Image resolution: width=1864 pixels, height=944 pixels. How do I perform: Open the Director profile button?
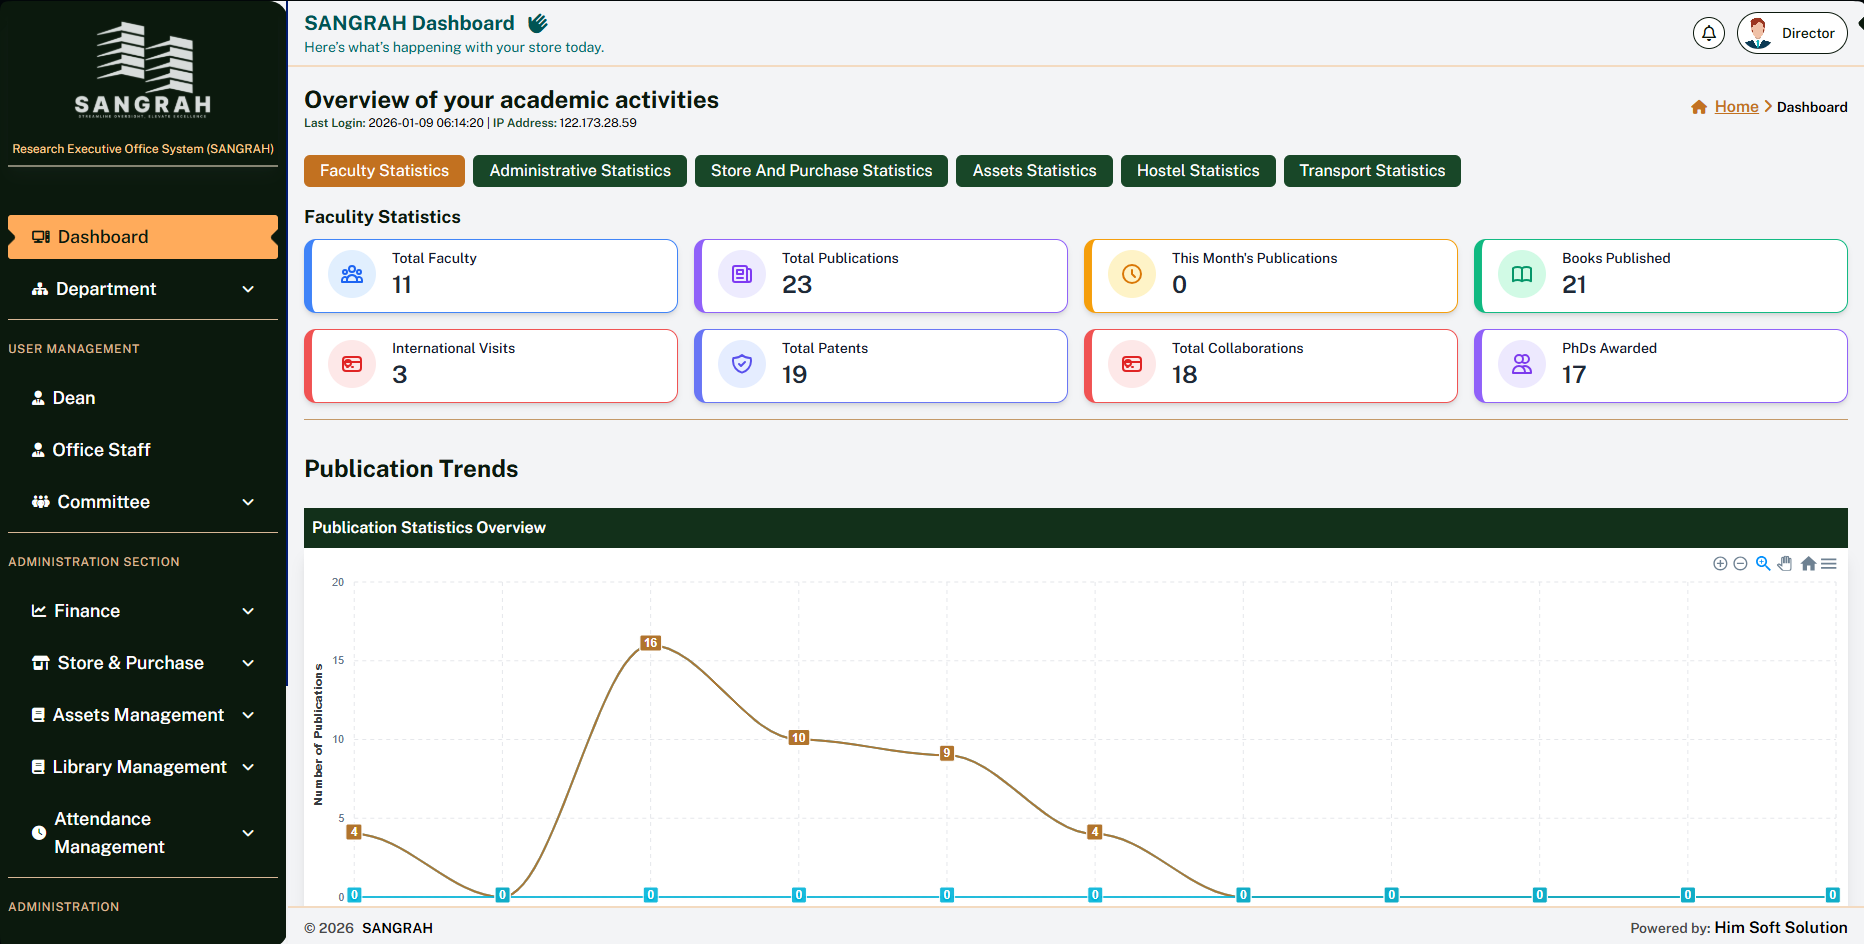[1792, 33]
